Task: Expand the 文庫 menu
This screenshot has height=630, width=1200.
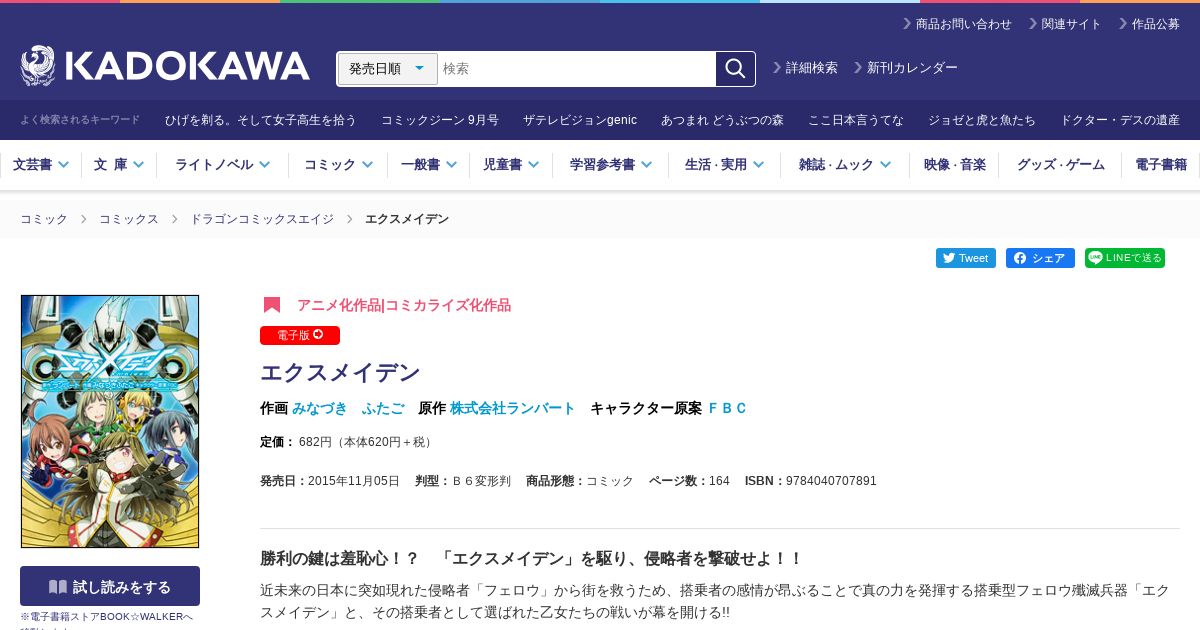Action: click(x=119, y=165)
